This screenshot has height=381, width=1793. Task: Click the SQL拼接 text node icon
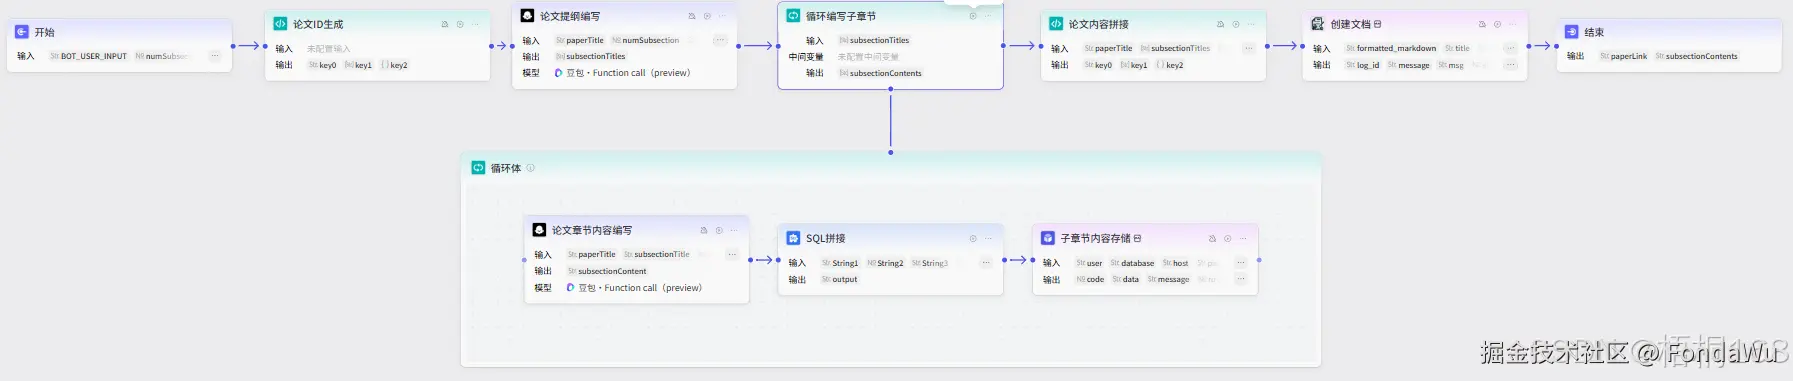tap(793, 238)
